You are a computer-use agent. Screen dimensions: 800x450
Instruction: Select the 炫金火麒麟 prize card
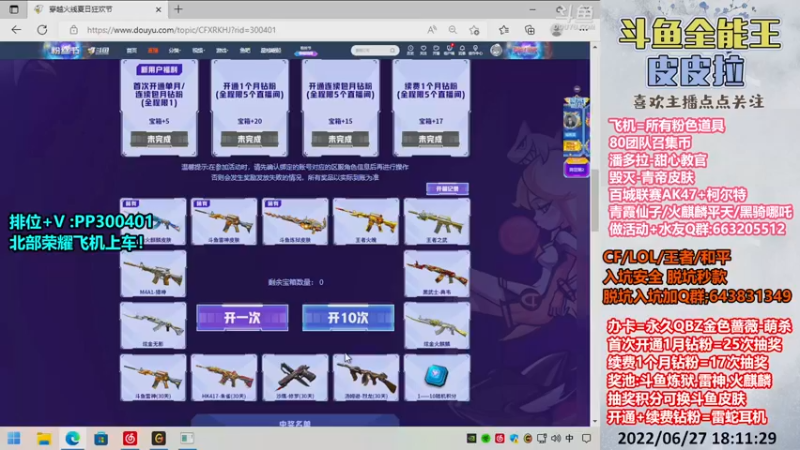(437, 326)
